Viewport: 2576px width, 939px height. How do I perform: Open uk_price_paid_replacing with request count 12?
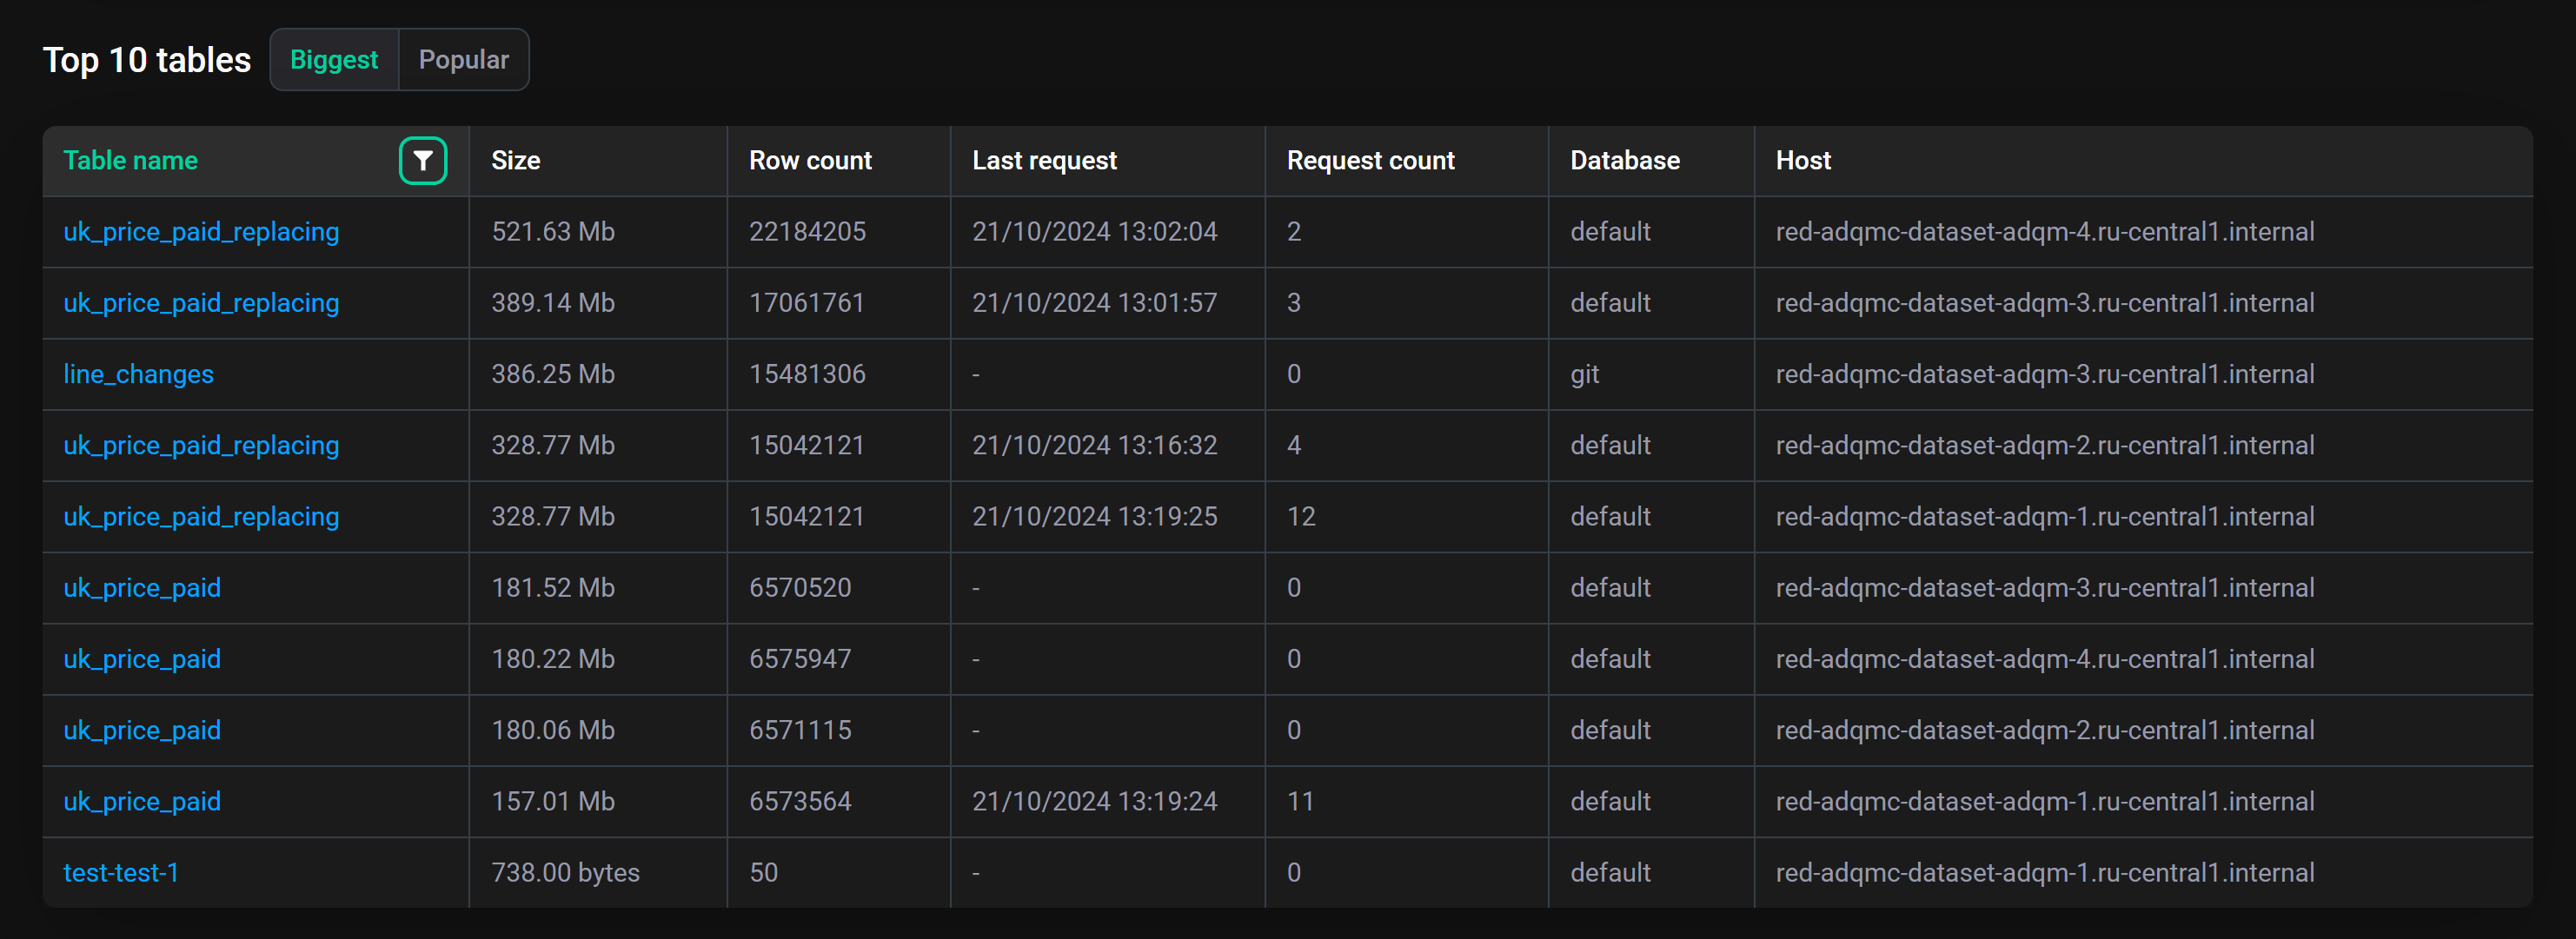tap(201, 516)
